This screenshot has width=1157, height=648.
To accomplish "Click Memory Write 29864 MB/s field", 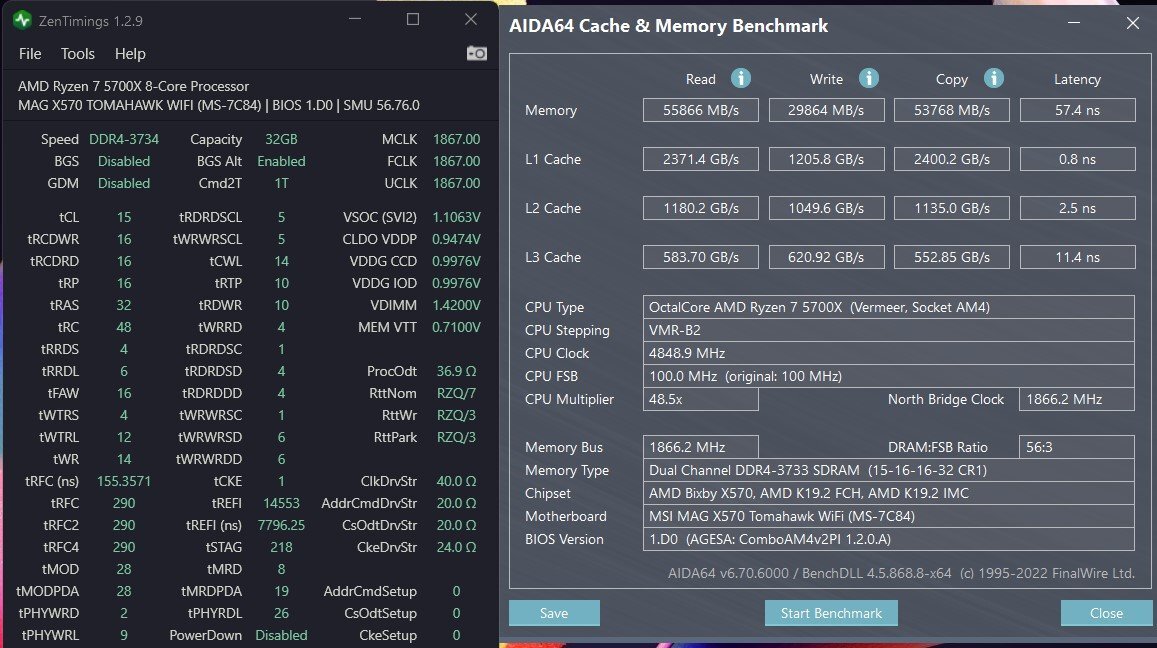I will [x=826, y=110].
